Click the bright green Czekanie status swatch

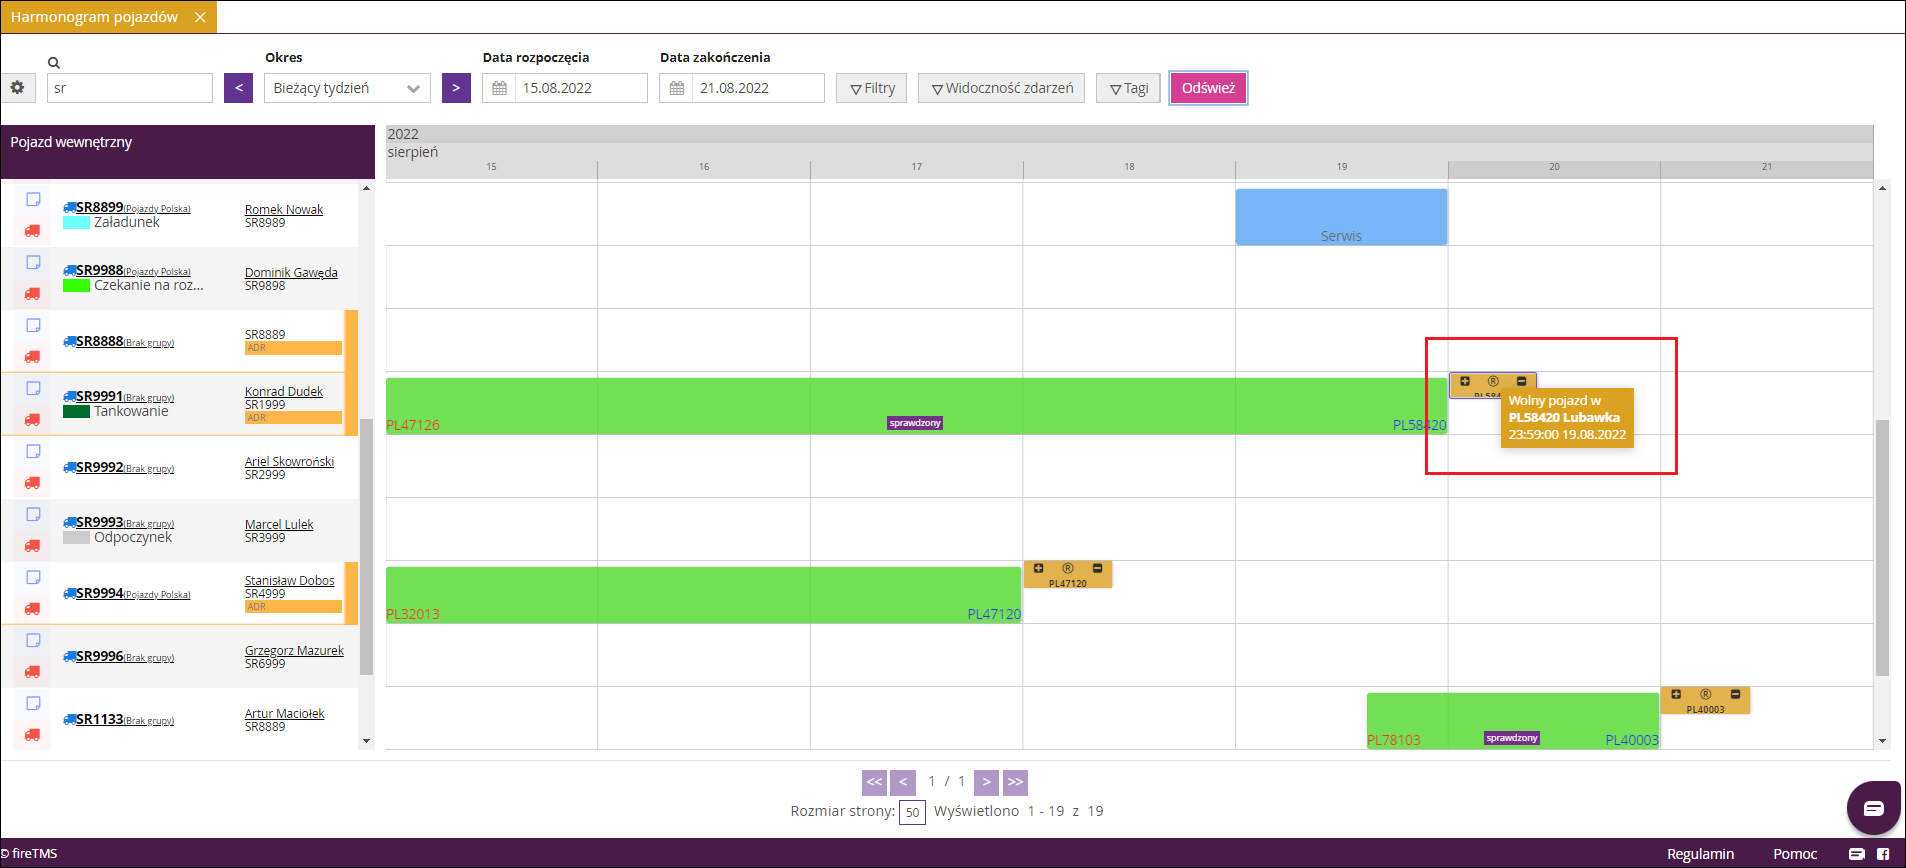76,286
